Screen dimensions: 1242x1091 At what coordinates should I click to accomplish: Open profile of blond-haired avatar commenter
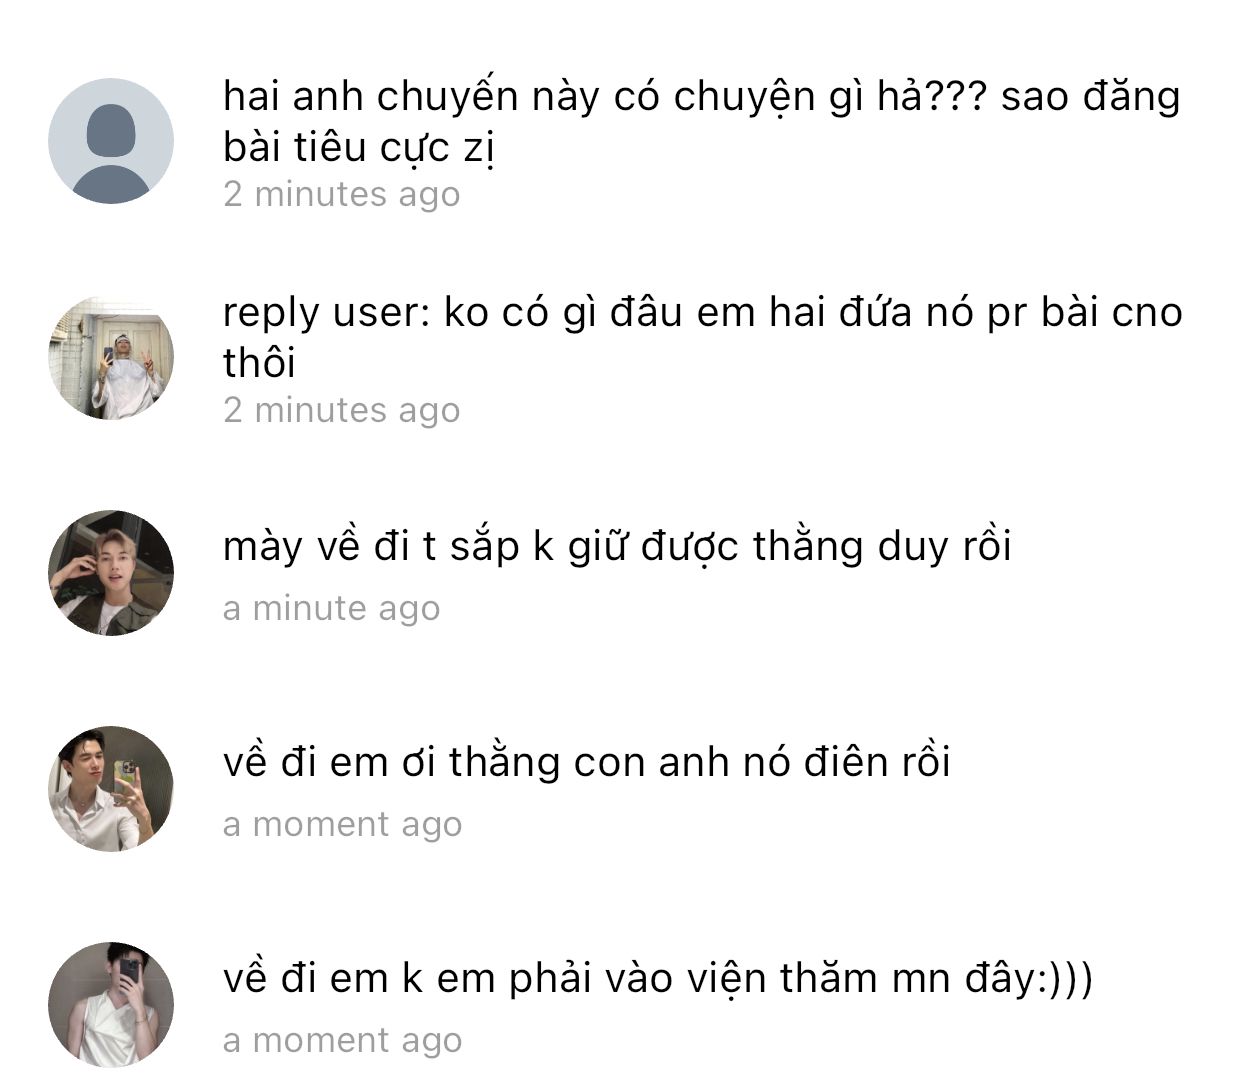click(x=111, y=573)
